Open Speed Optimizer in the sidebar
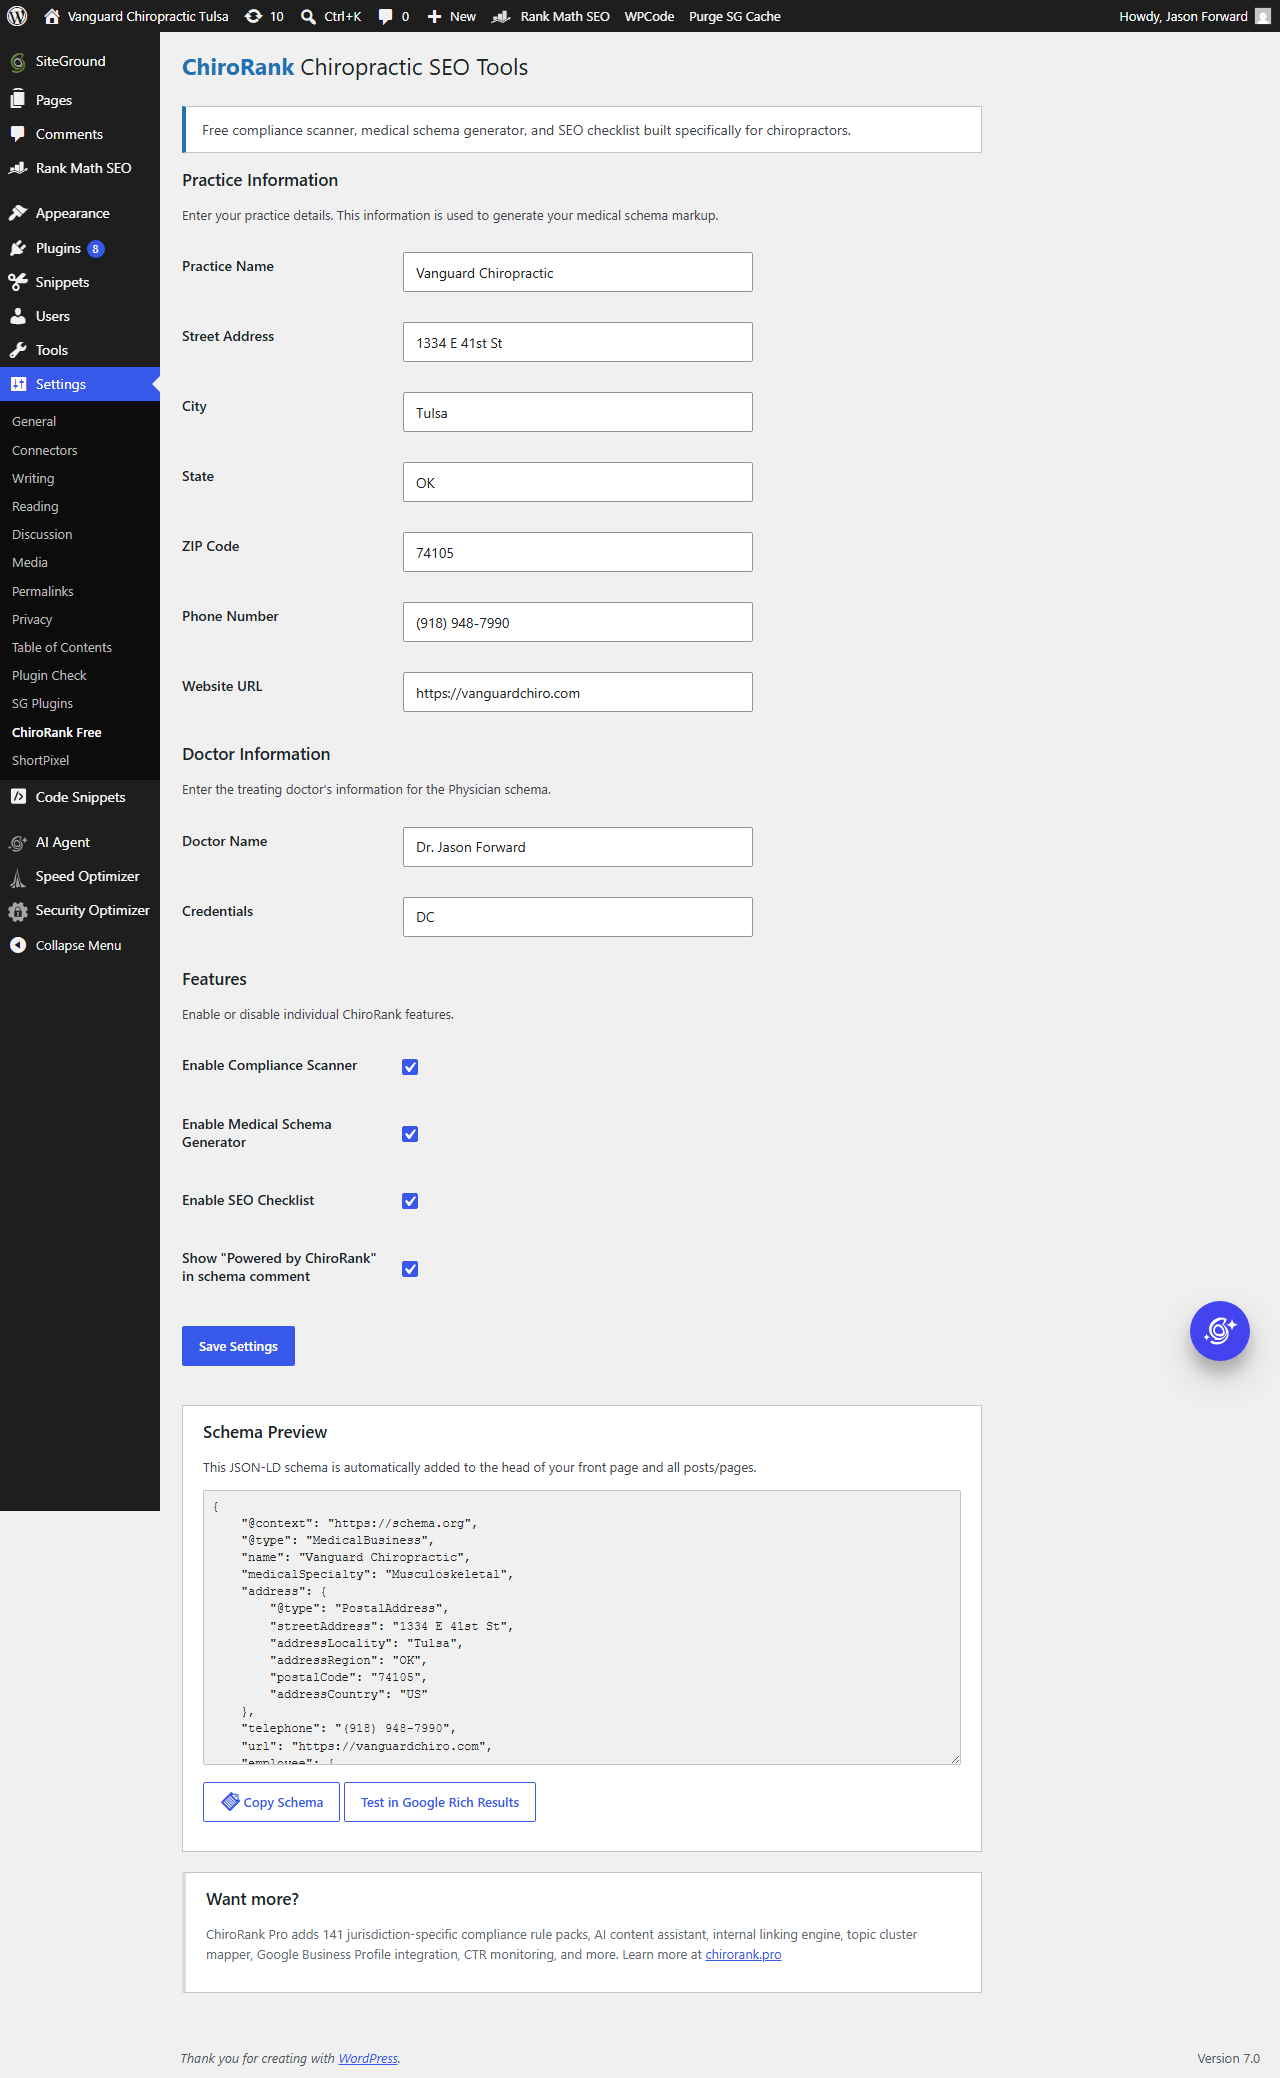 tap(80, 876)
